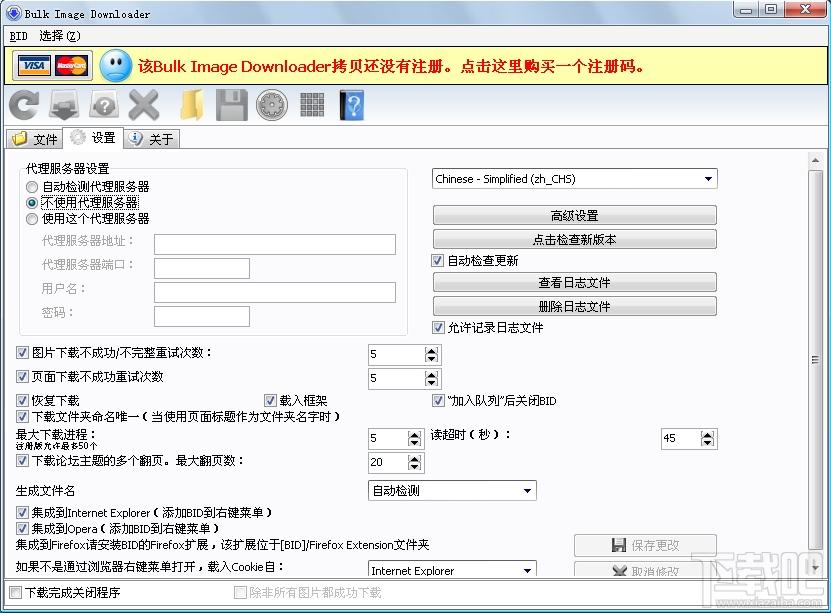Click the 查看日志文件 button
The width and height of the screenshot is (831, 613).
point(574,282)
